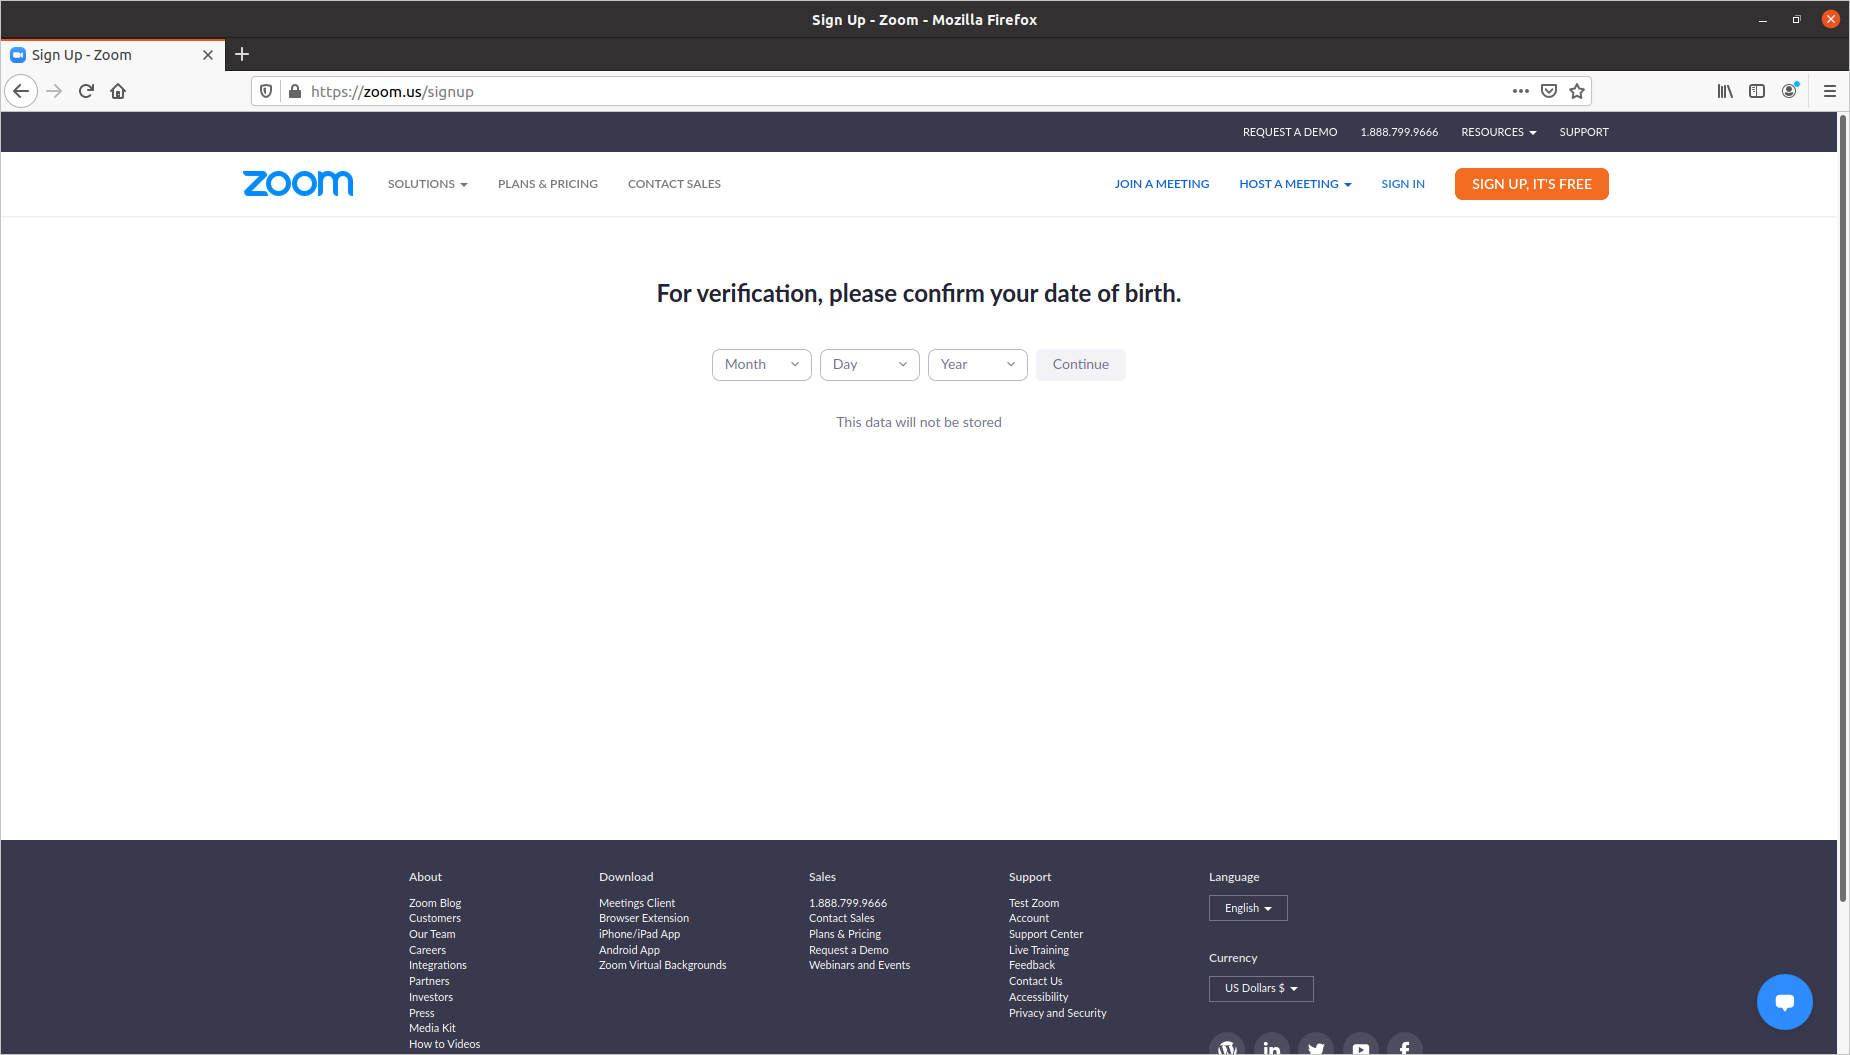1850x1055 pixels.
Task: Open the Resources dropdown
Action: [x=1498, y=132]
